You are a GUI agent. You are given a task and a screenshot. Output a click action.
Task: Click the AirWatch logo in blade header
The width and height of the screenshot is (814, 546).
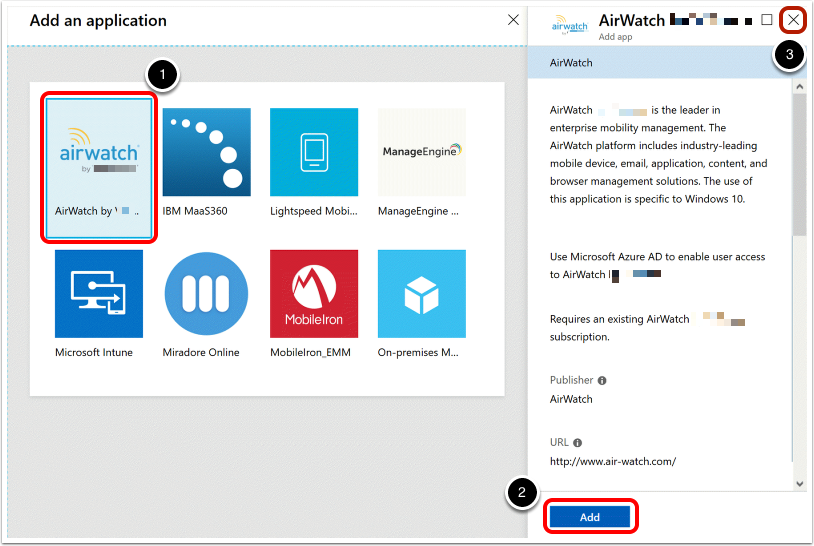(x=570, y=26)
